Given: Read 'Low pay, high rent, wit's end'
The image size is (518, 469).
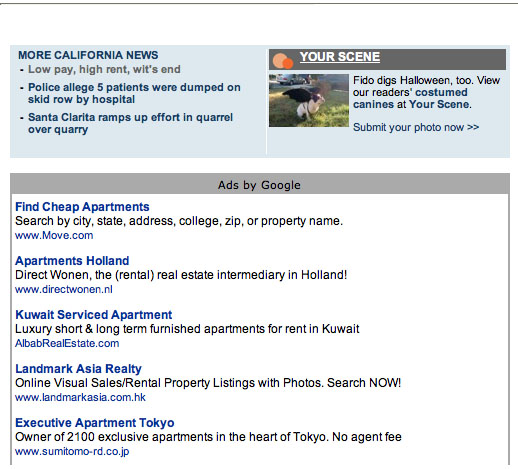Looking at the screenshot, I should point(104,69).
